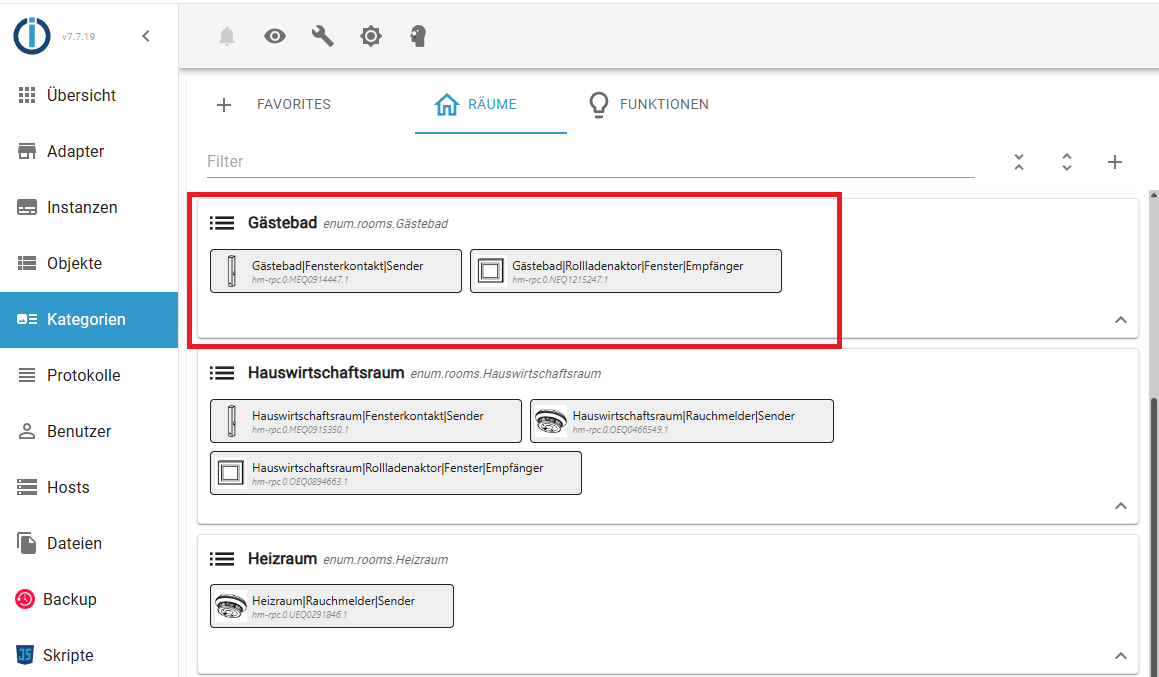Select Hauswirtschaftsraum|Rollladenaktor|Fenster|Empfänger device chip
The width and height of the screenshot is (1159, 677).
pos(395,473)
